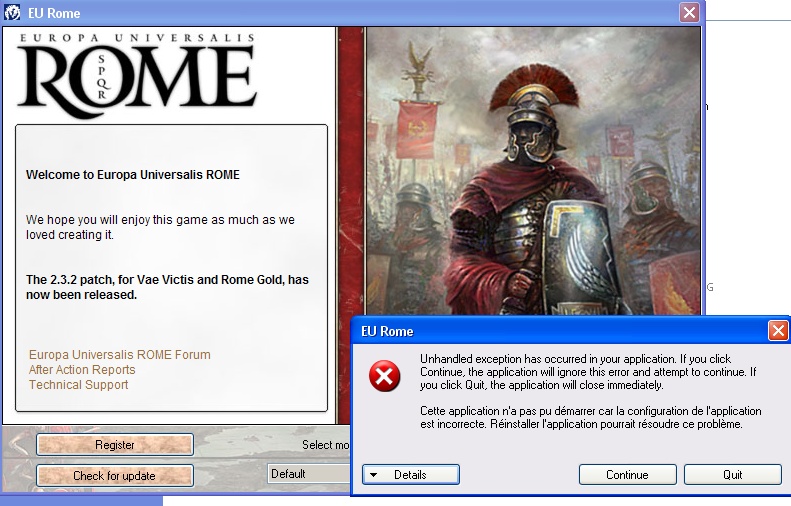The height and width of the screenshot is (506, 791).
Task: Click 'We hope you will enjoy this game' text
Action: pos(160,227)
